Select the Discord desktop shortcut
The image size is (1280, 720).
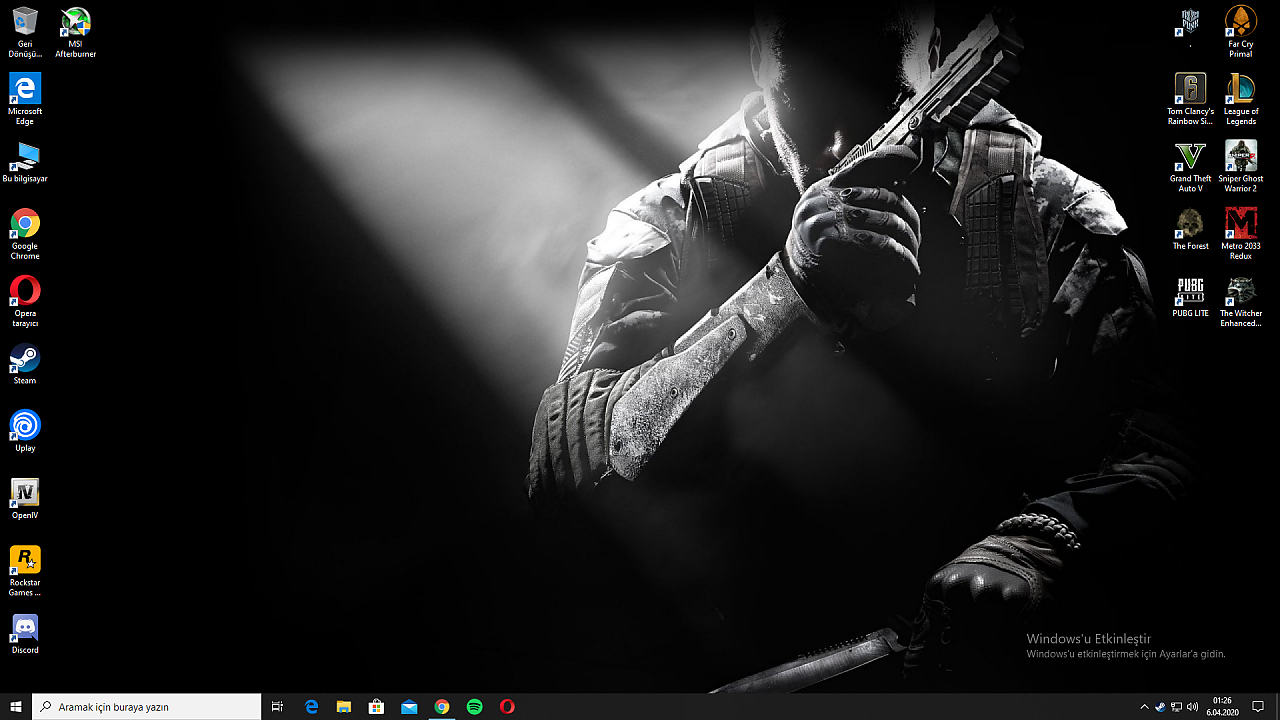(25, 633)
